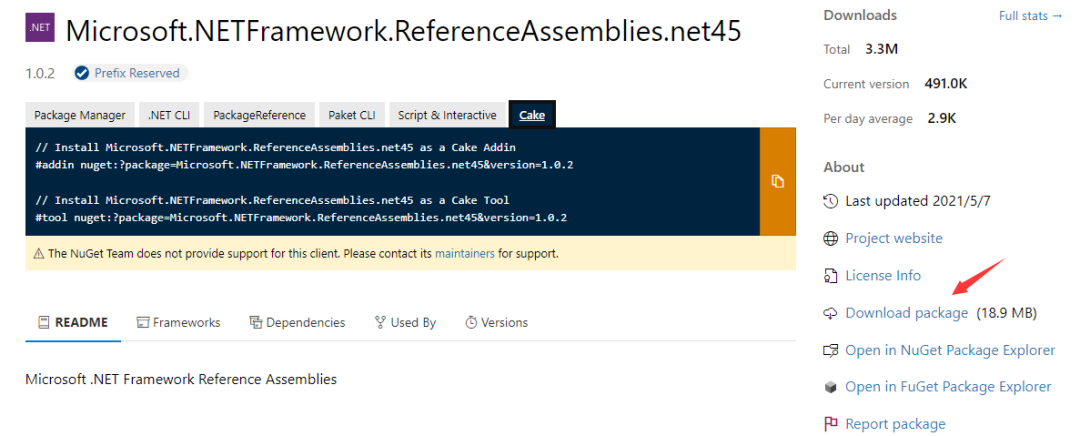Click the Downloads section heading
The height and width of the screenshot is (436, 1080).
point(860,14)
